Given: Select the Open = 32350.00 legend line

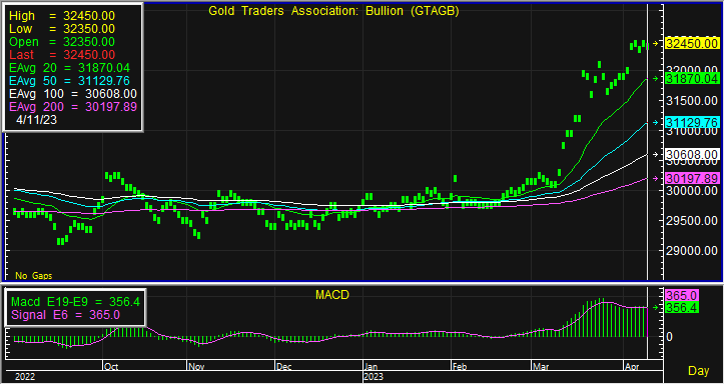Looking at the screenshot, I should [62, 42].
